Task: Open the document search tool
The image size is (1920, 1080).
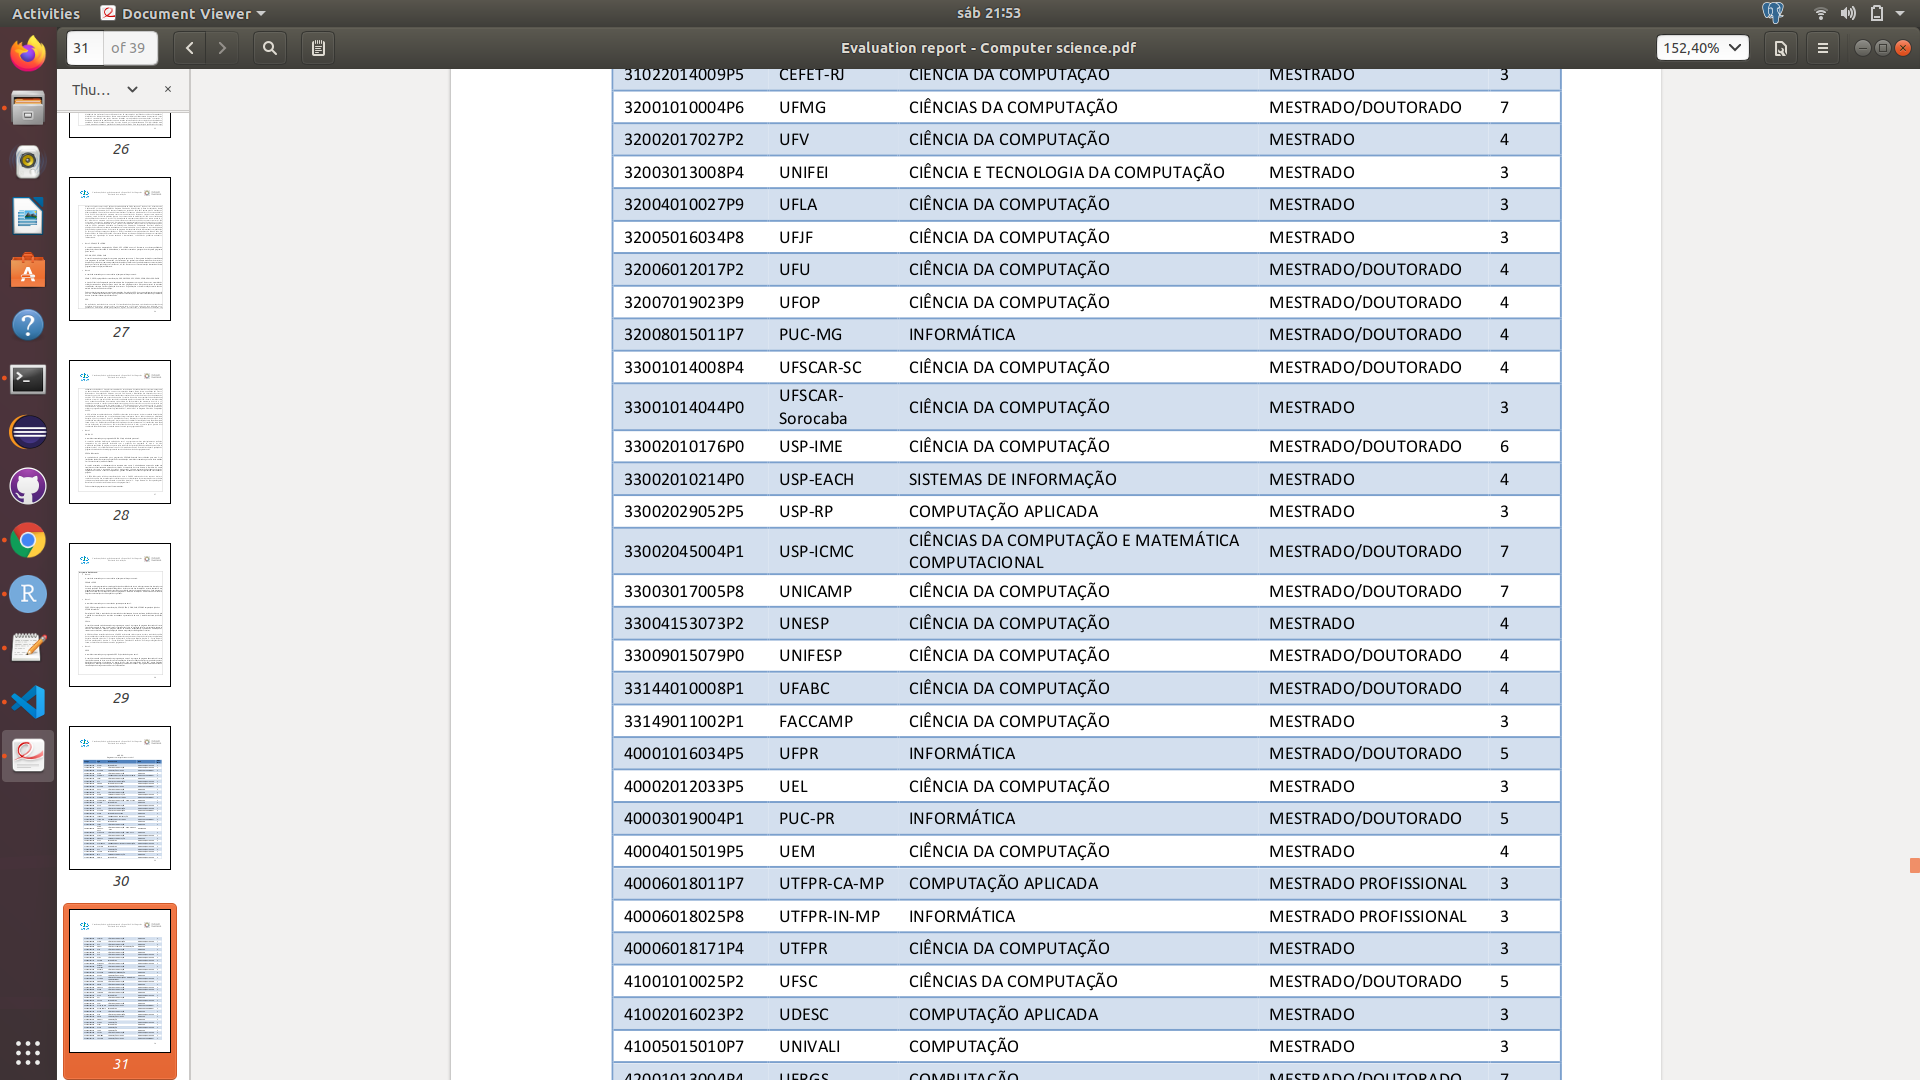Action: pos(270,48)
